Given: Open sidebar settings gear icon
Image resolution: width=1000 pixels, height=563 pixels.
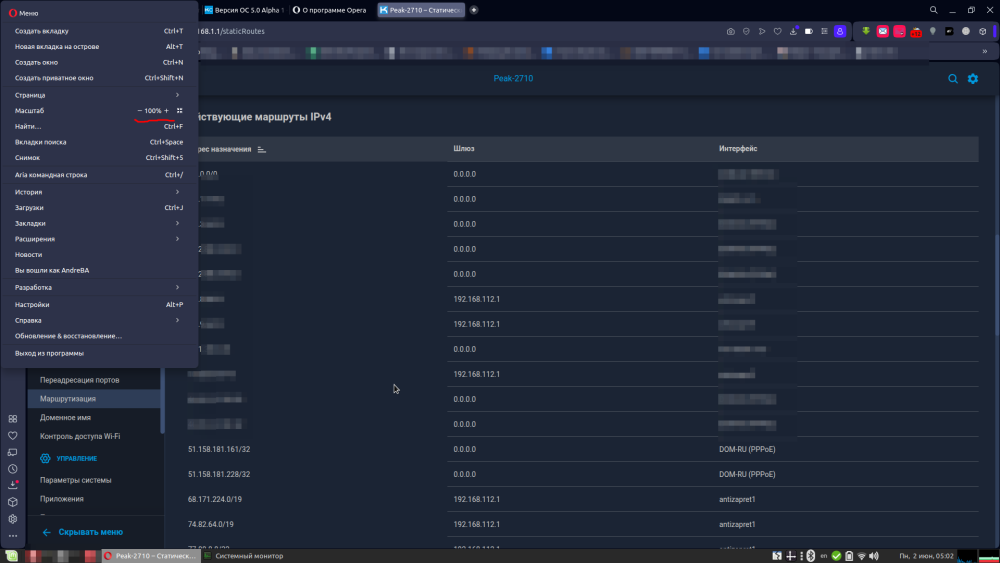Looking at the screenshot, I should [x=13, y=519].
